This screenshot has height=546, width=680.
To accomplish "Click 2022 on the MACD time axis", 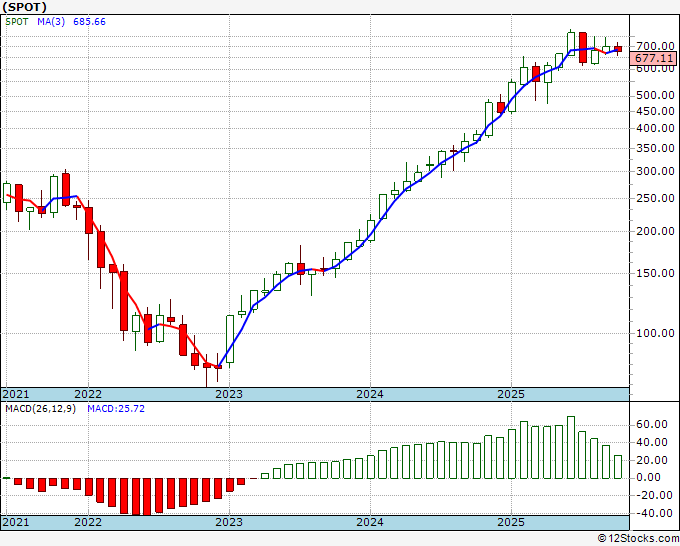I will click(x=88, y=522).
